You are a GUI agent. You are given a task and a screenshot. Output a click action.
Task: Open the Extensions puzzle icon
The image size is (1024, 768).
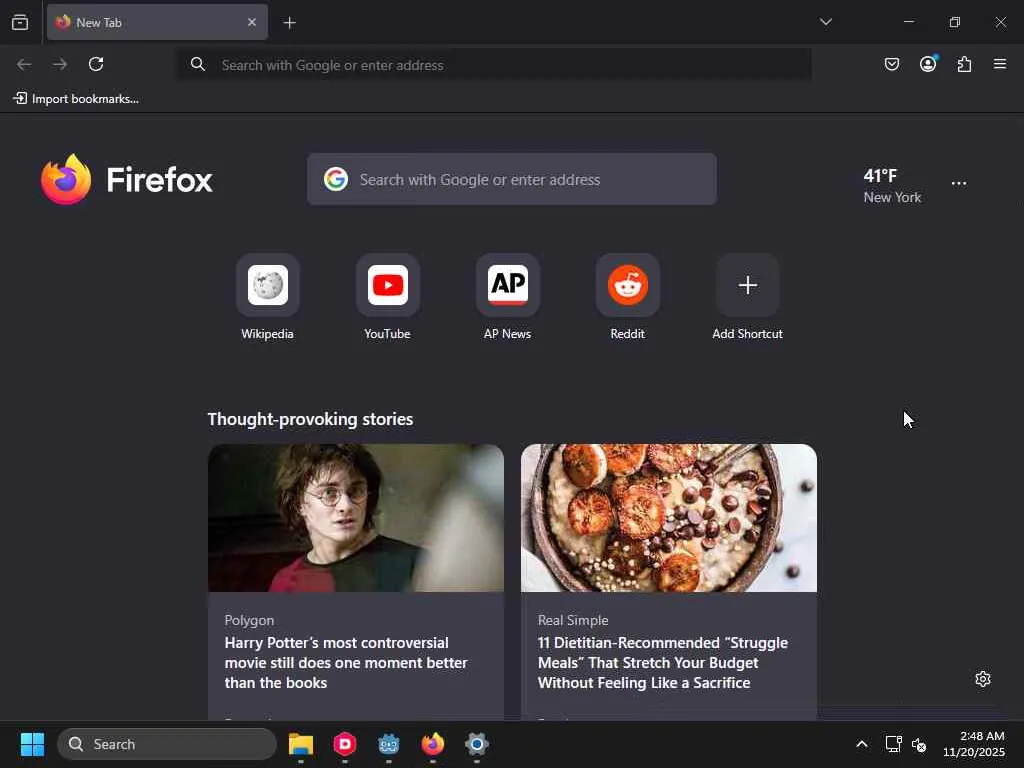(964, 64)
